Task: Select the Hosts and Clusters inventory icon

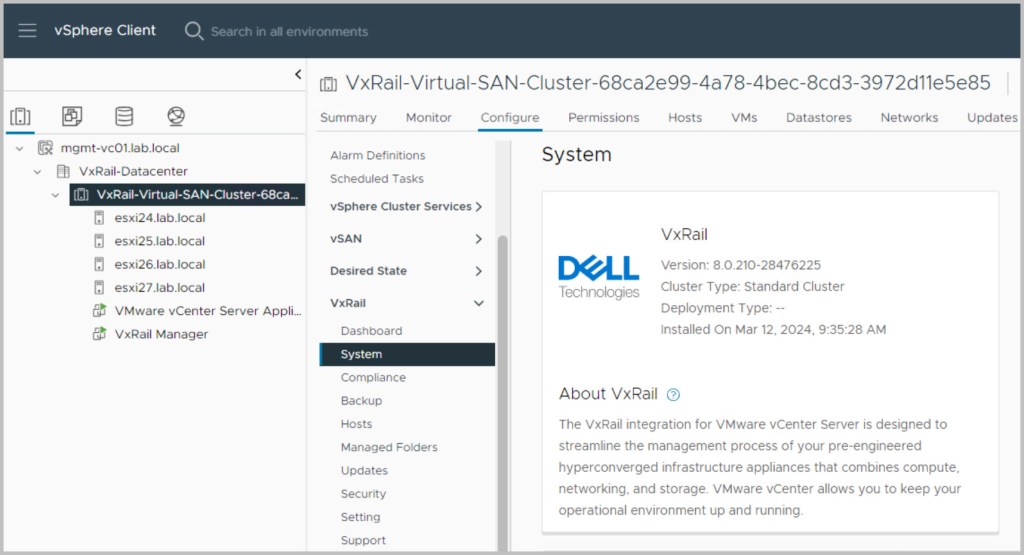Action: point(20,116)
